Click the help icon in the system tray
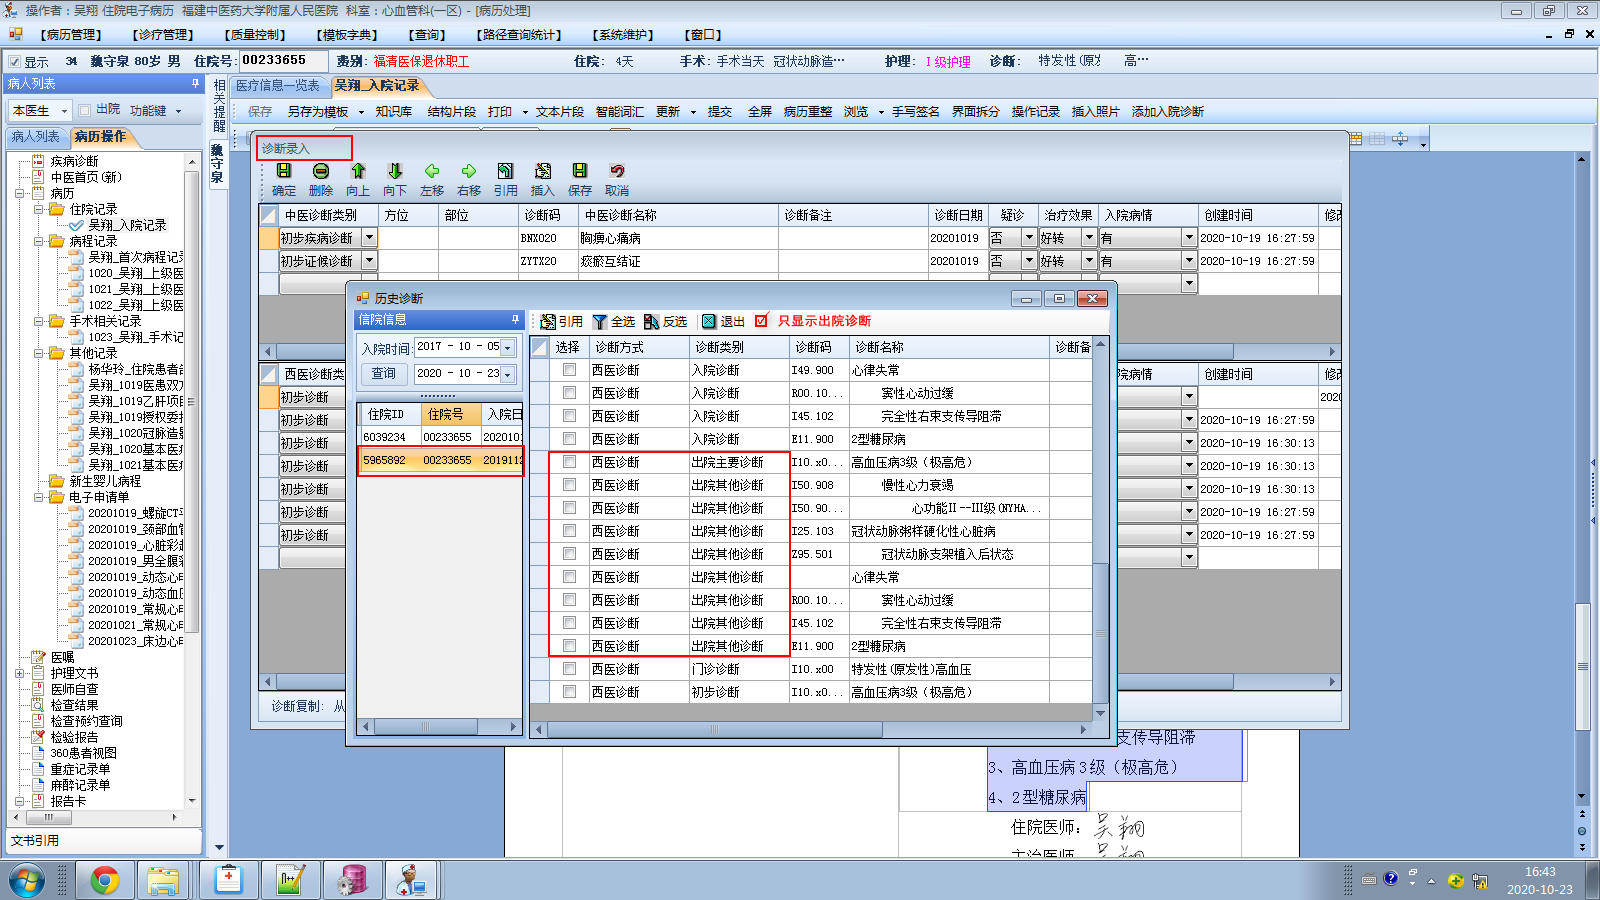This screenshot has height=900, width=1600. click(1390, 879)
